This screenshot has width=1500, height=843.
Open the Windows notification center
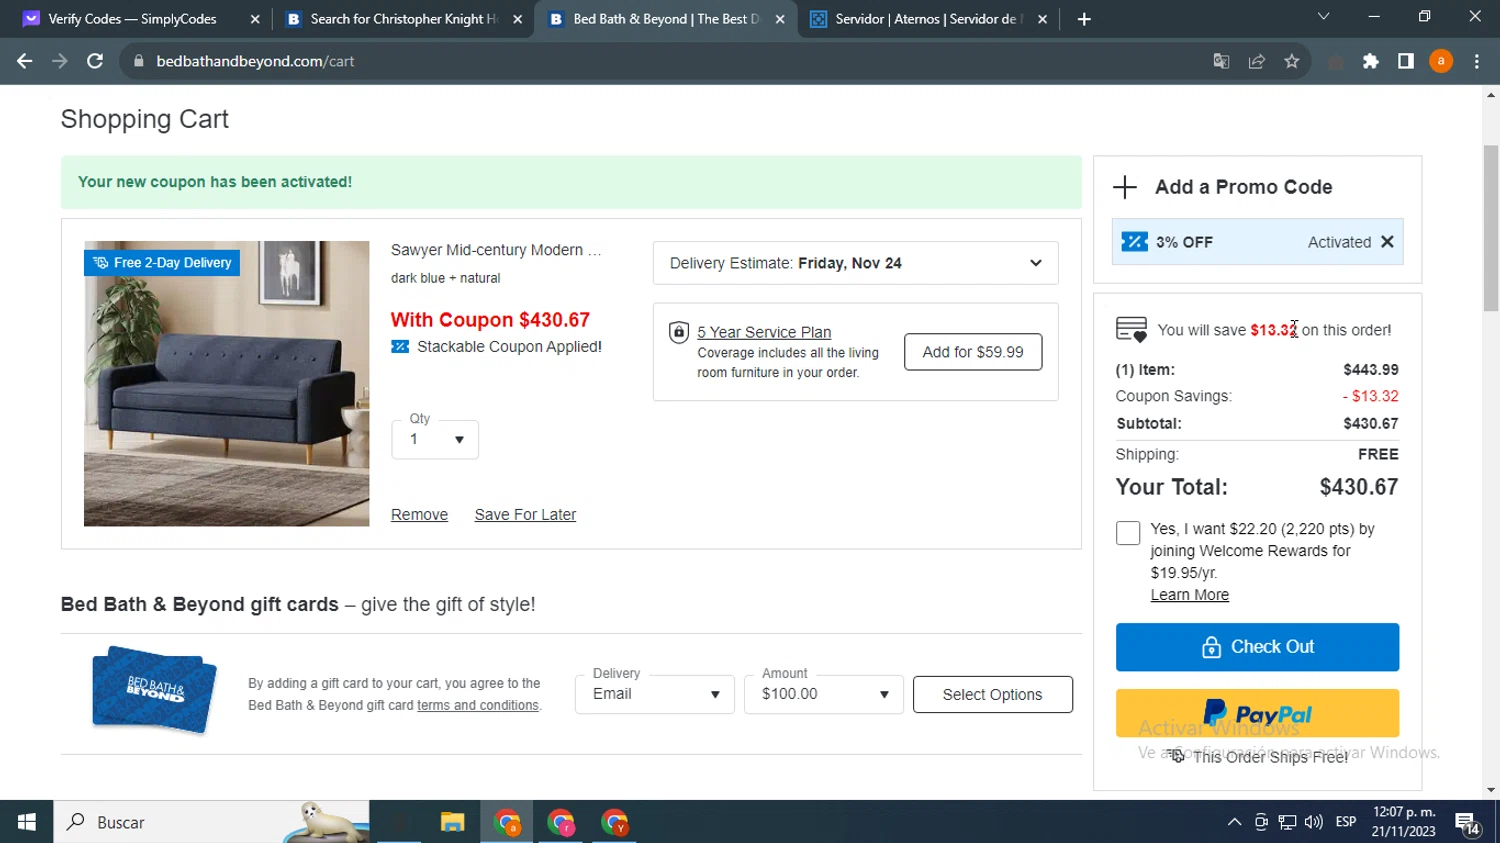point(1468,824)
